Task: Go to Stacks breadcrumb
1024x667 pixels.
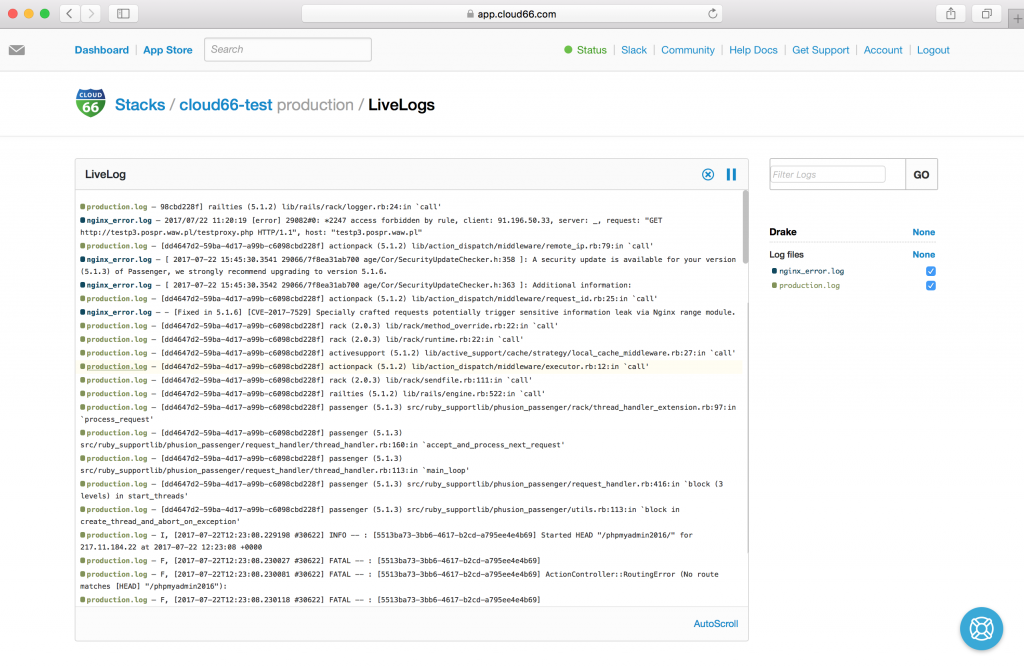Action: coord(140,105)
